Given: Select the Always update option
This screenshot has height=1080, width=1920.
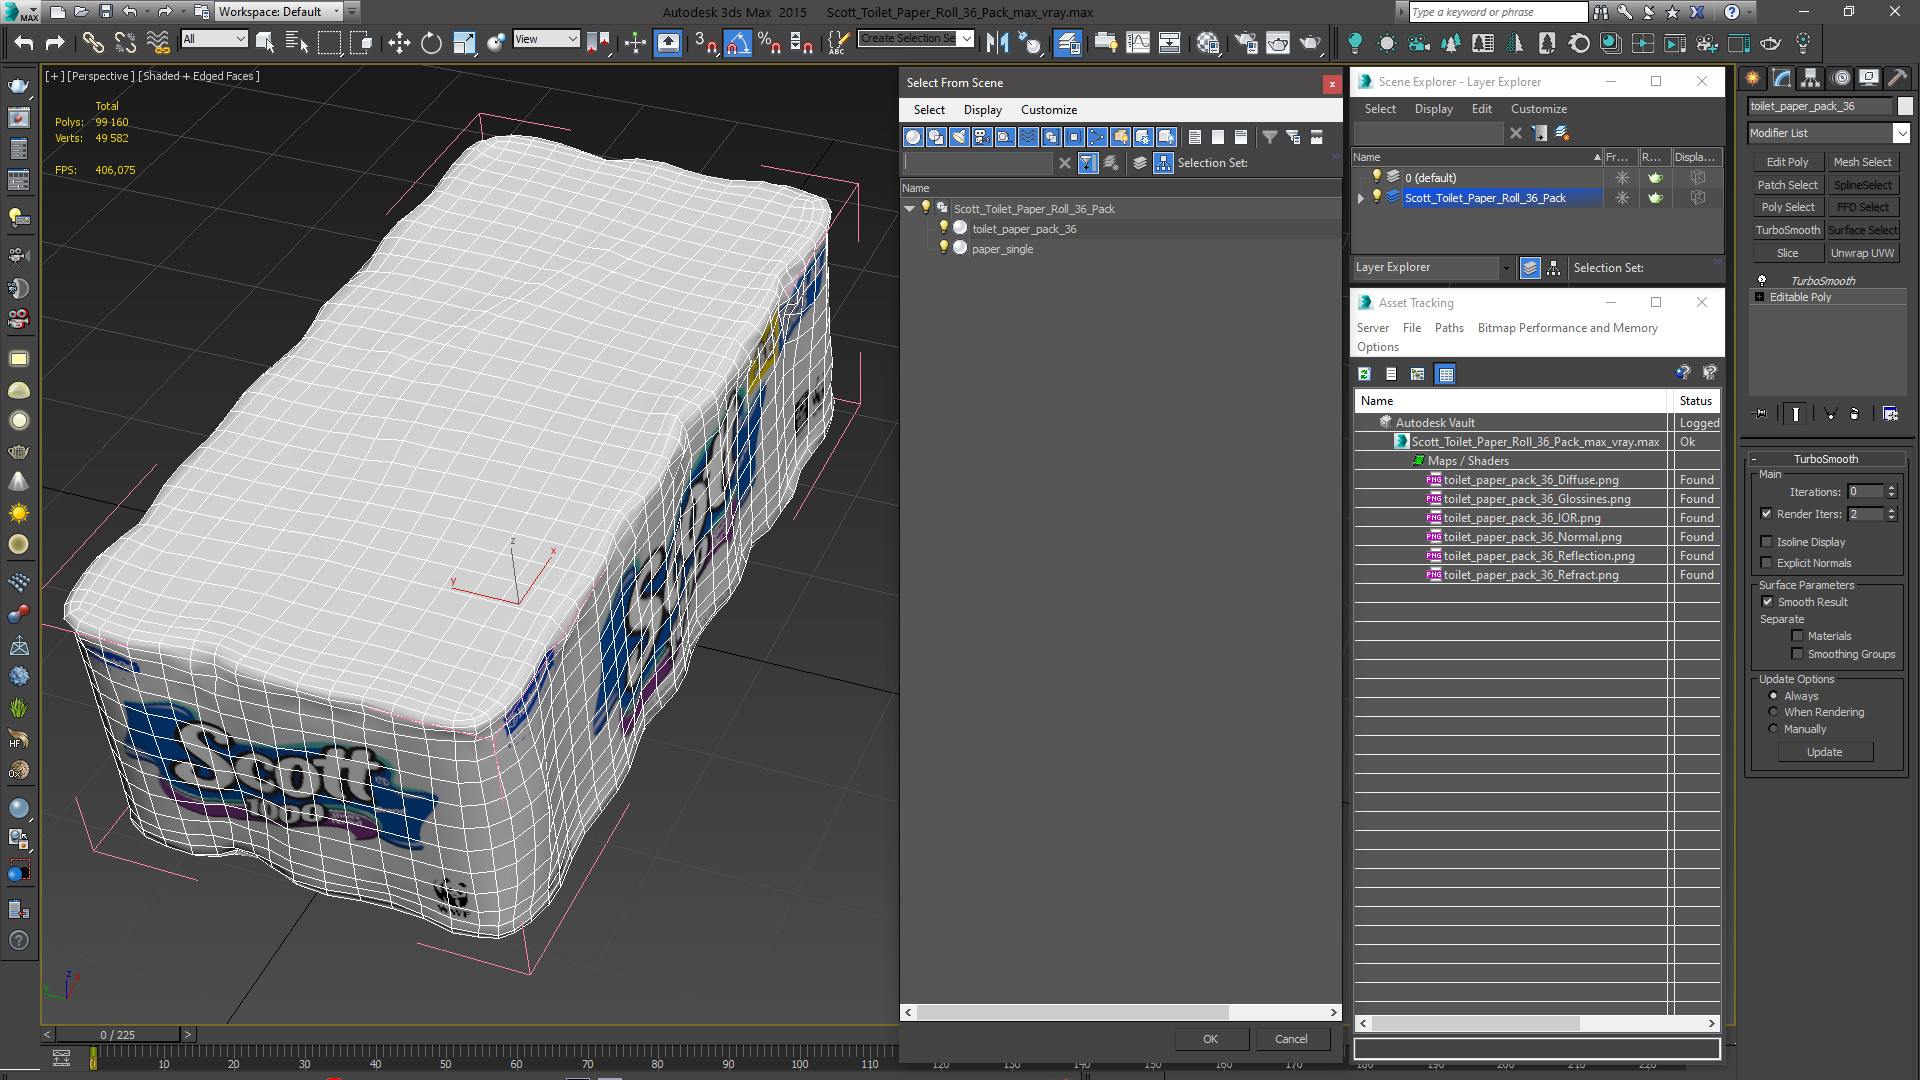Looking at the screenshot, I should pos(1774,696).
